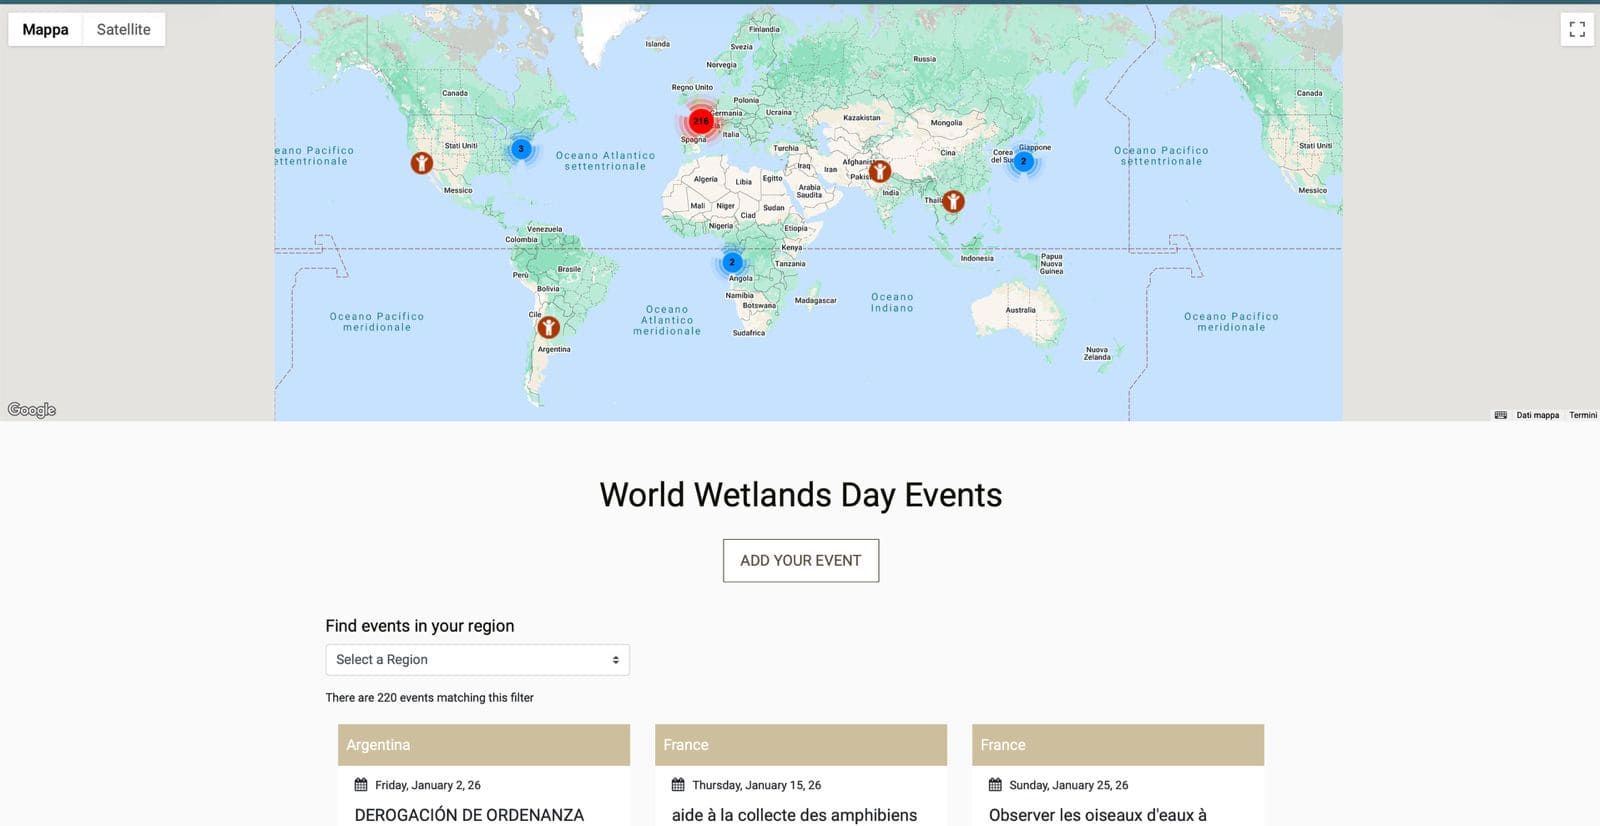Click the blue 2 cluster marker above Angola
The image size is (1600, 826).
click(732, 263)
